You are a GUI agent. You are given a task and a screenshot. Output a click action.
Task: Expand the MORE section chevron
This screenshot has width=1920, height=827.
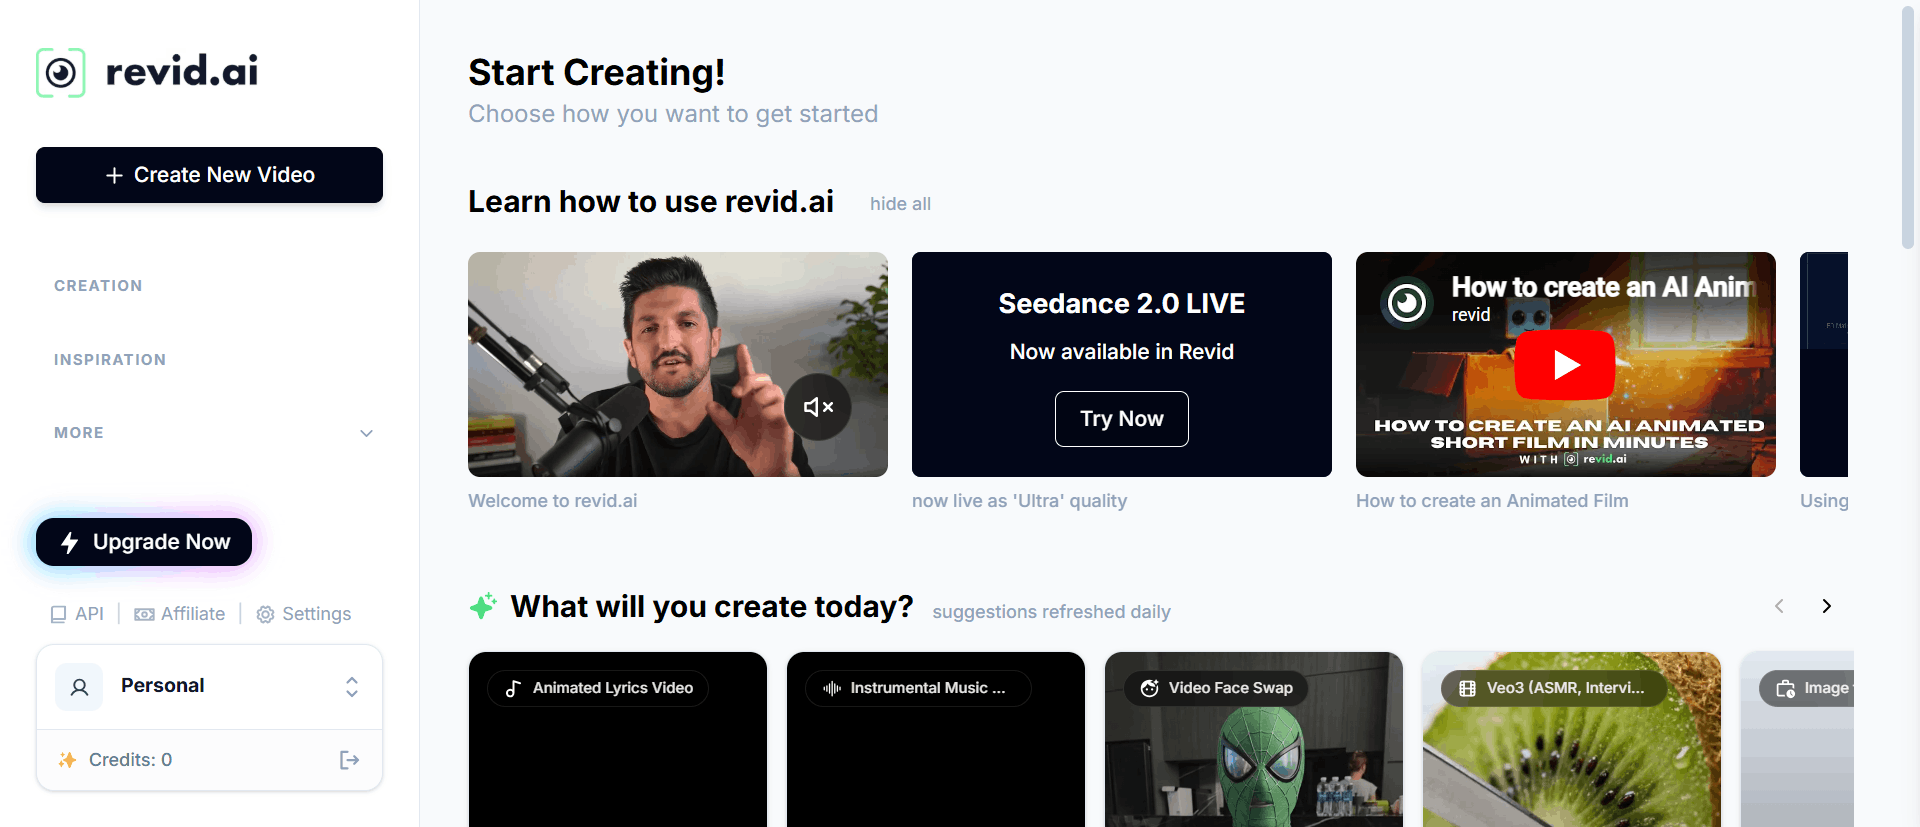click(366, 433)
